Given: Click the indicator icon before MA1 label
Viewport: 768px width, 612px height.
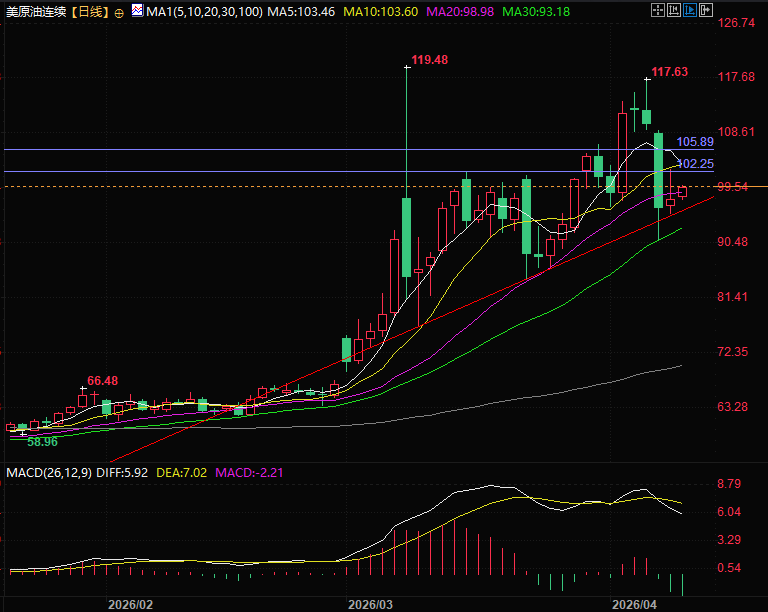Looking at the screenshot, I should (137, 13).
